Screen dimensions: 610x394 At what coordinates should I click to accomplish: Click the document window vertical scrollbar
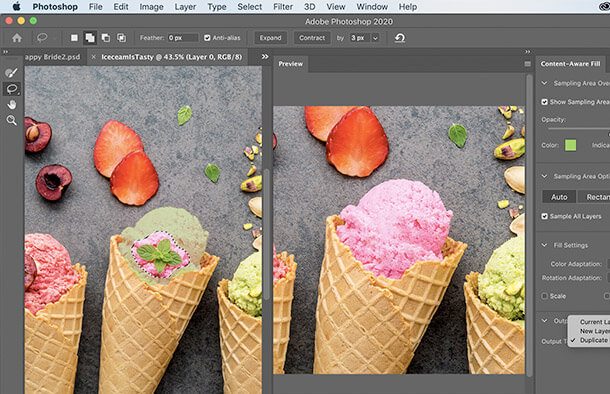[x=266, y=235]
